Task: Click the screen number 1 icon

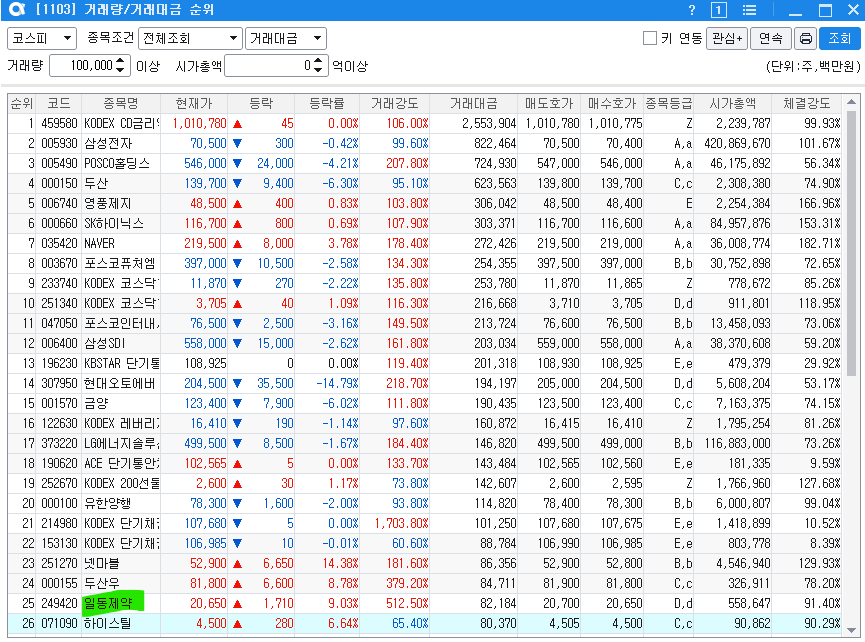Action: click(x=718, y=10)
